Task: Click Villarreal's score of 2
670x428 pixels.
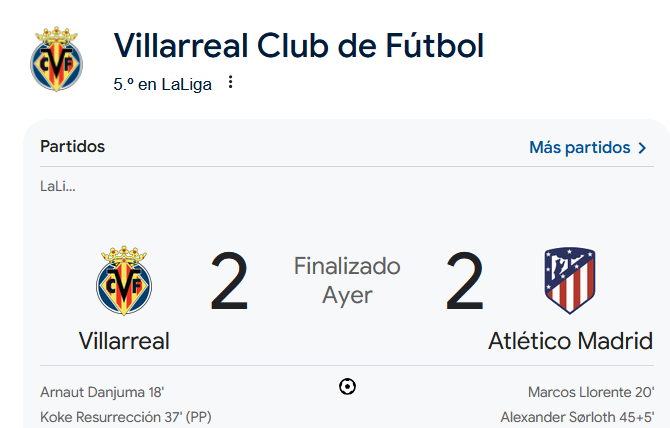Action: coord(229,282)
